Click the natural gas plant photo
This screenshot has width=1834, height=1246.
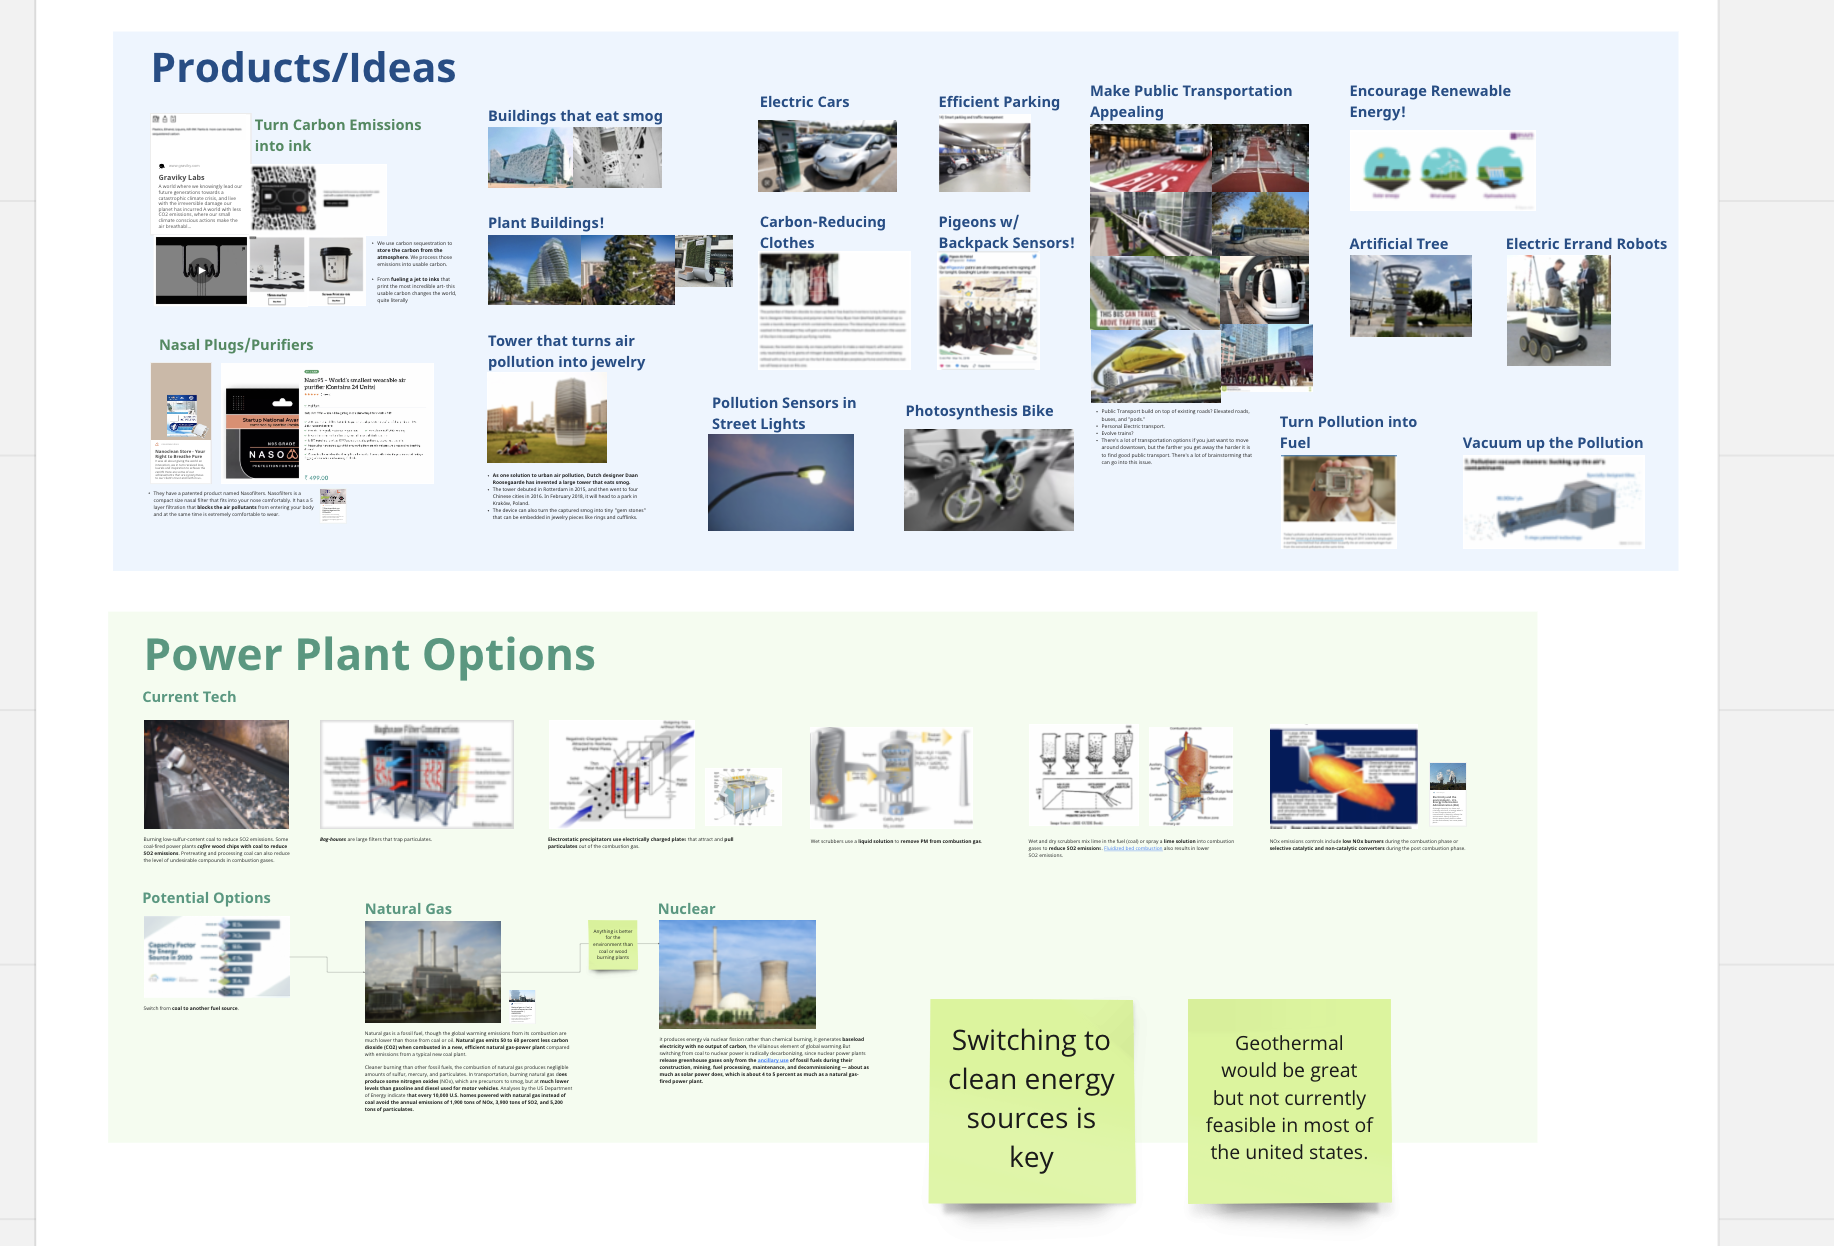(x=433, y=971)
